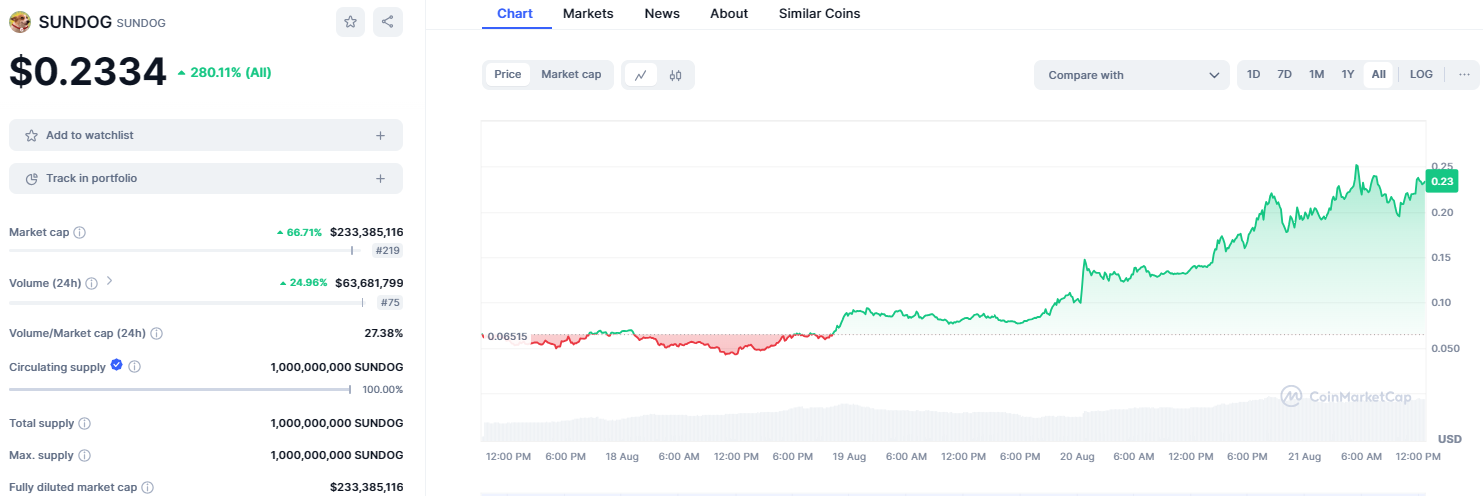Select the 7D time range button
Image resolution: width=1483 pixels, height=496 pixels.
1285,75
